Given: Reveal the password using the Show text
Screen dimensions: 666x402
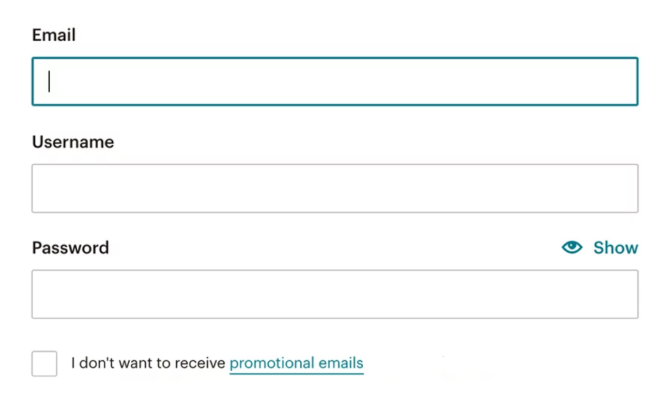Looking at the screenshot, I should click(615, 247).
